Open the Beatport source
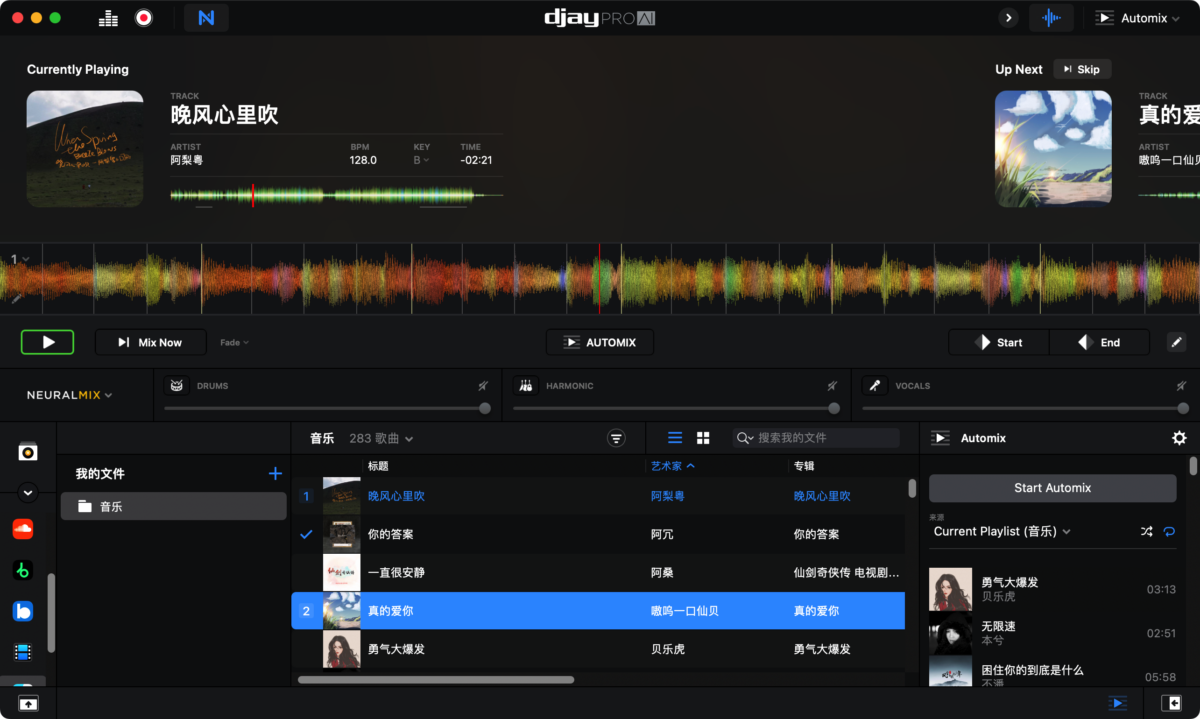The height and width of the screenshot is (719, 1200). 22,570
